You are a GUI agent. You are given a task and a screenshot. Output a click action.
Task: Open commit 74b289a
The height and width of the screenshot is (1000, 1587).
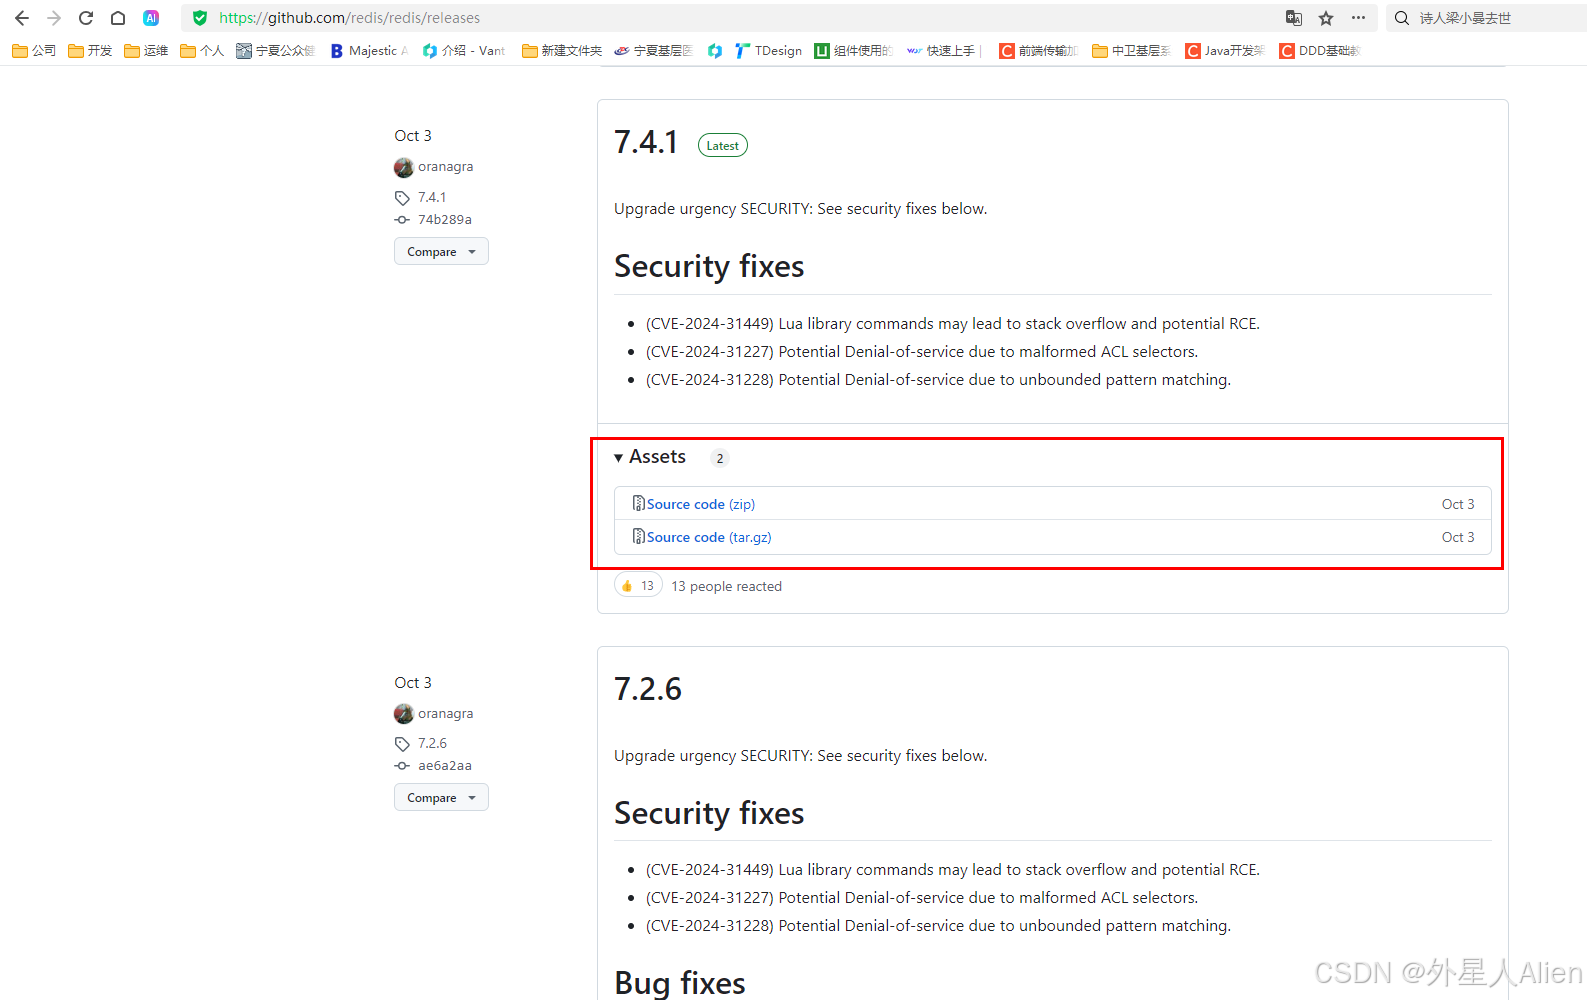(x=445, y=219)
